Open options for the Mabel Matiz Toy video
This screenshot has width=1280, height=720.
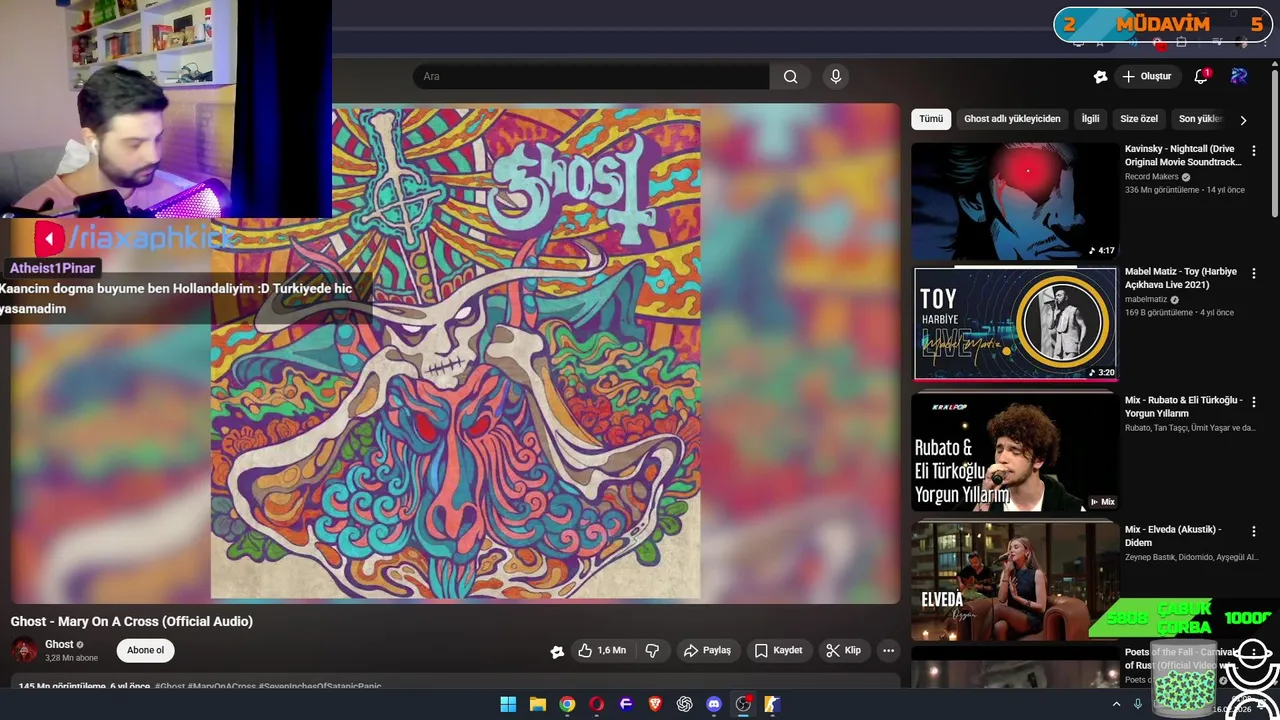pyautogui.click(x=1254, y=273)
